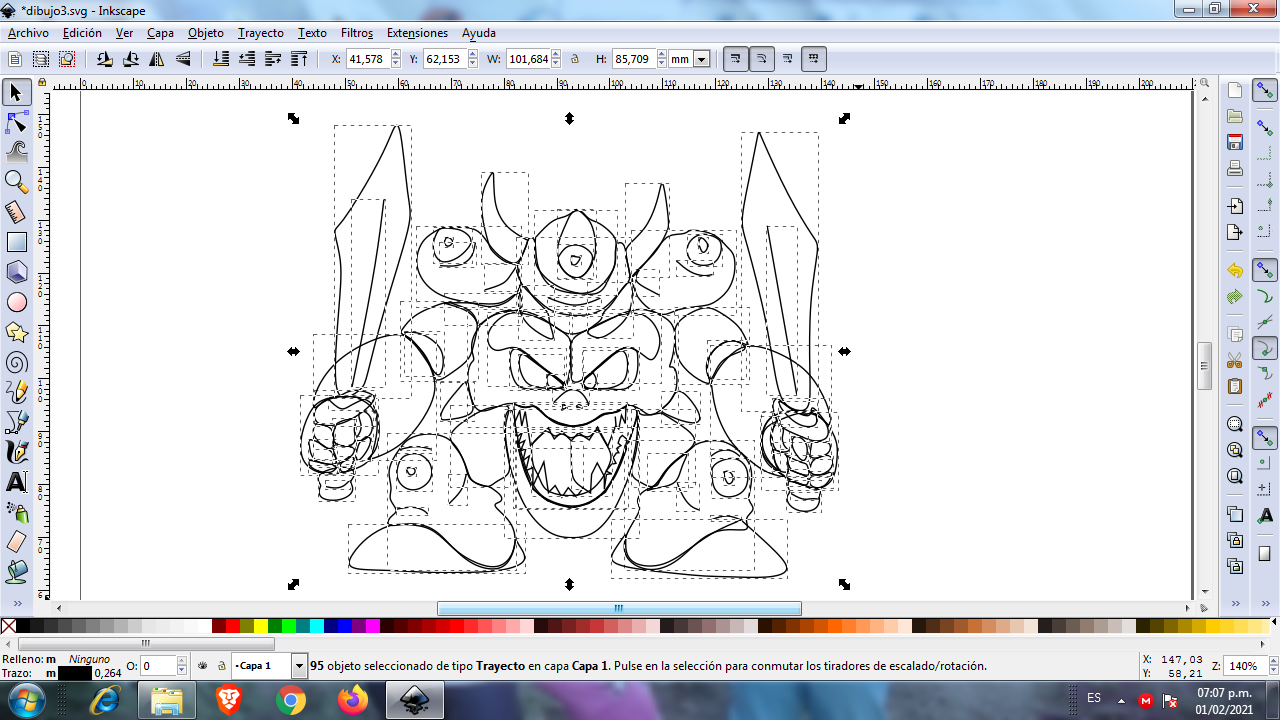1280x720 pixels.
Task: Click the no-paint X swatch
Action: click(8, 626)
